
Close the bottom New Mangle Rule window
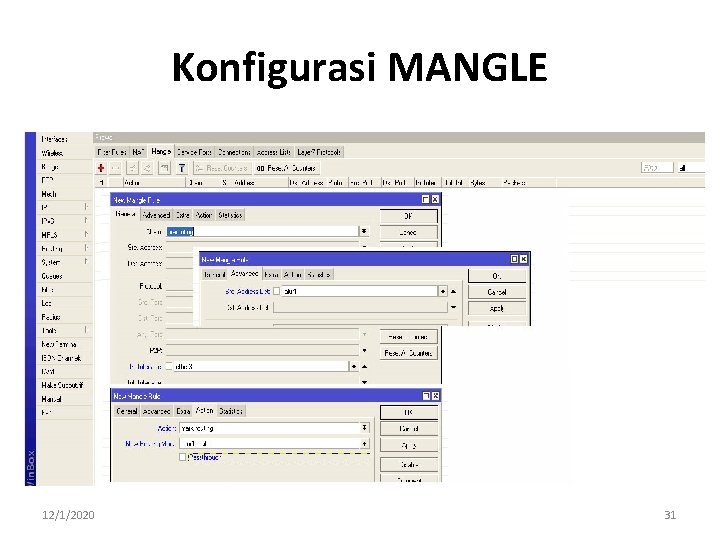[x=435, y=396]
